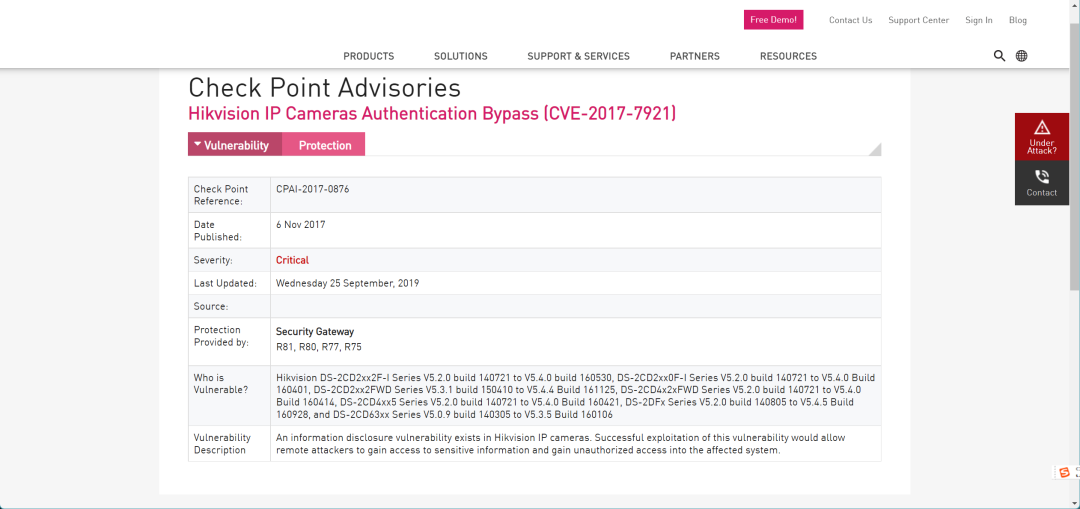The height and width of the screenshot is (509, 1080).
Task: Open the RESOURCES menu
Action: click(789, 56)
